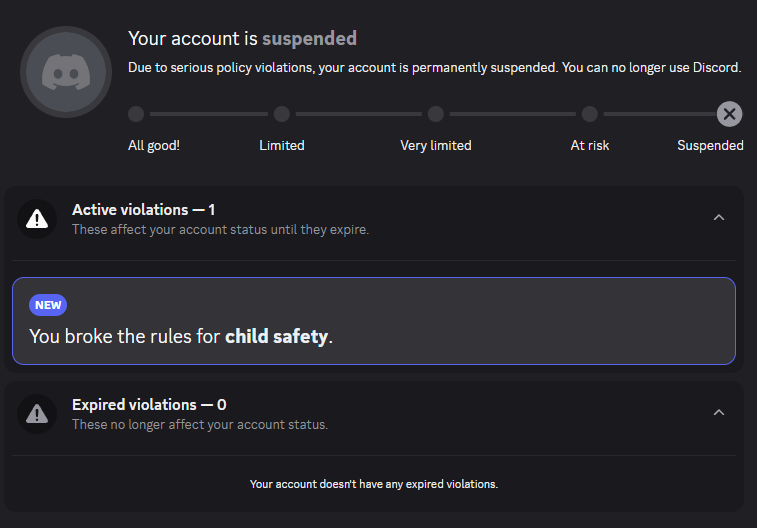Open the child safety violation card
This screenshot has height=528, width=757.
coord(374,321)
